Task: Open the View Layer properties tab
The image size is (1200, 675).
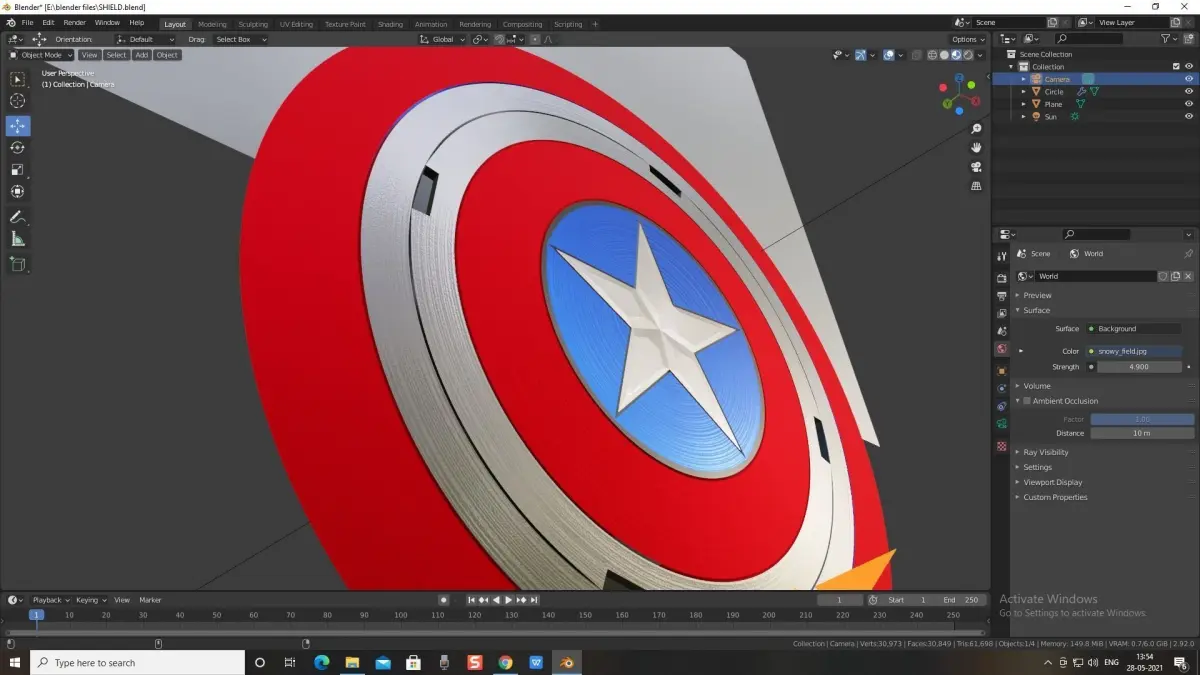Action: pos(1002,314)
